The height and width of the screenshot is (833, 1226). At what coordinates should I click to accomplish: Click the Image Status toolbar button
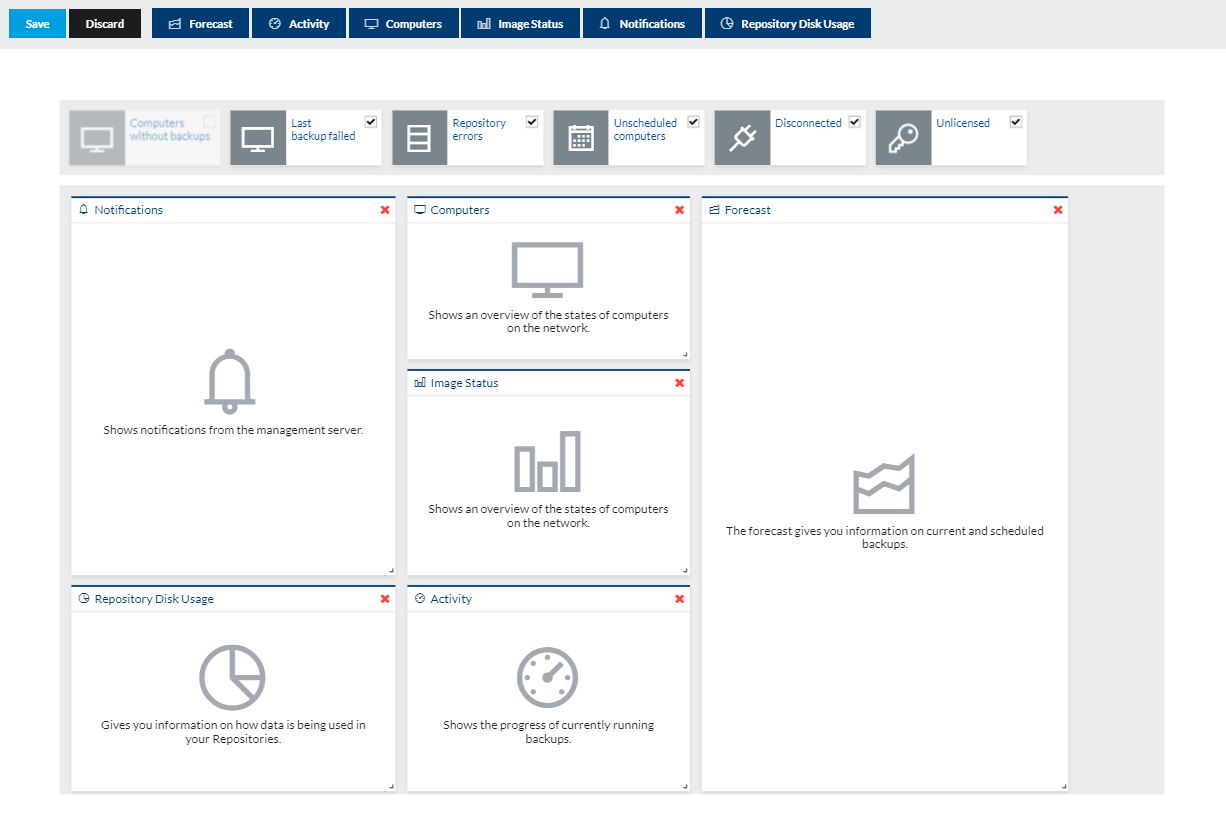click(520, 24)
